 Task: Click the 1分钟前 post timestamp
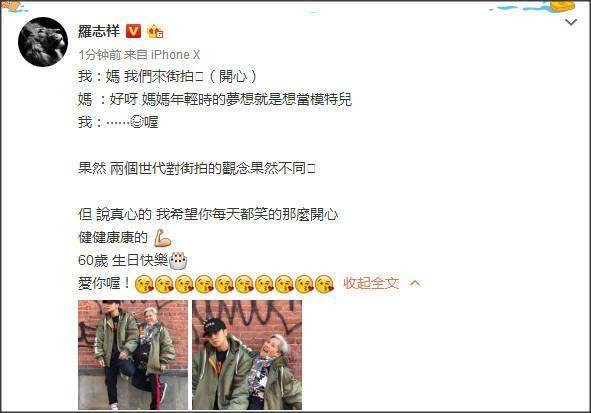100,55
